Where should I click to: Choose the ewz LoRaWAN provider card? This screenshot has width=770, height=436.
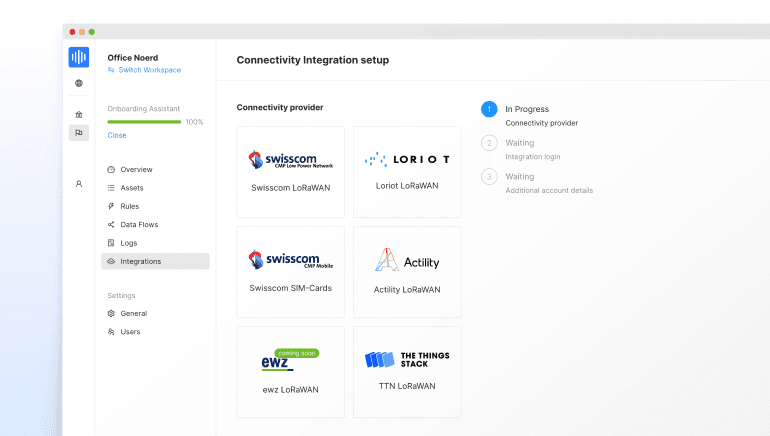[291, 372]
